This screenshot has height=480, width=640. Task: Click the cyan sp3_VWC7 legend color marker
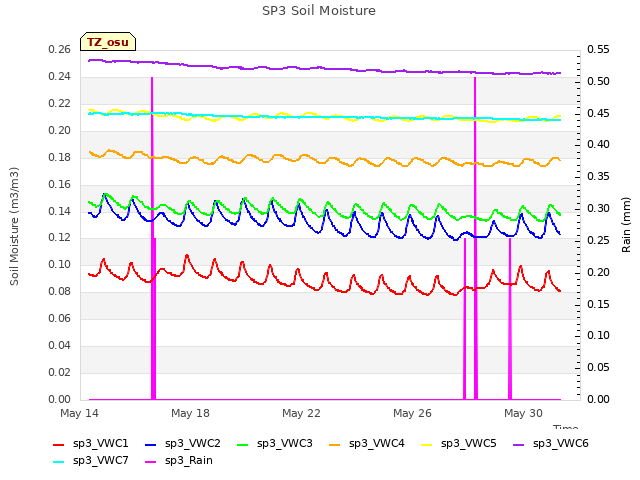[59, 462]
